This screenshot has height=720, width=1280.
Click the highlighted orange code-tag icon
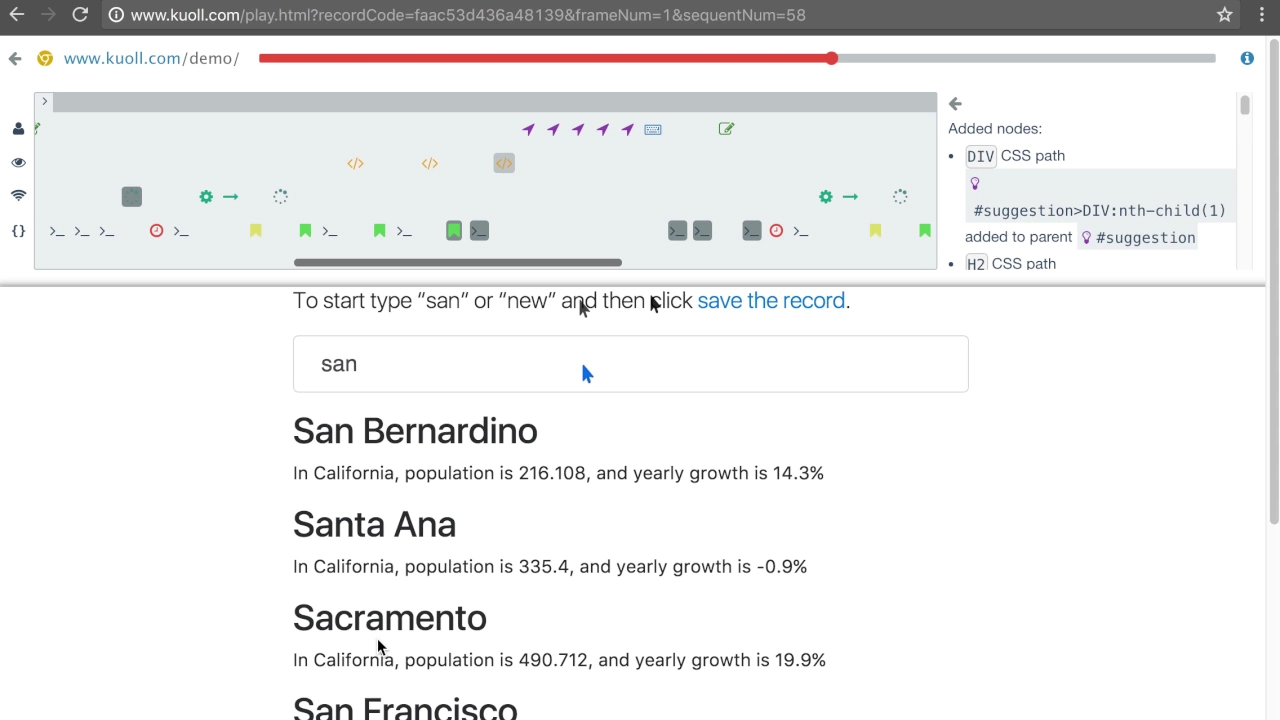tap(504, 163)
